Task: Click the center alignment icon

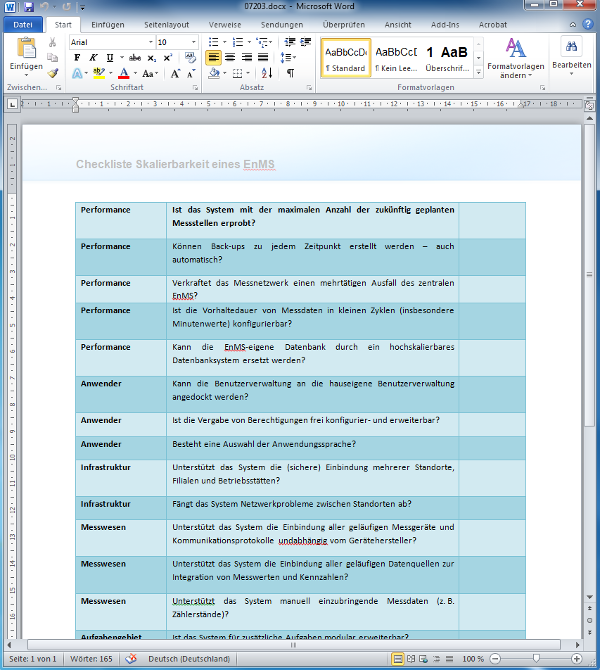Action: (x=231, y=57)
